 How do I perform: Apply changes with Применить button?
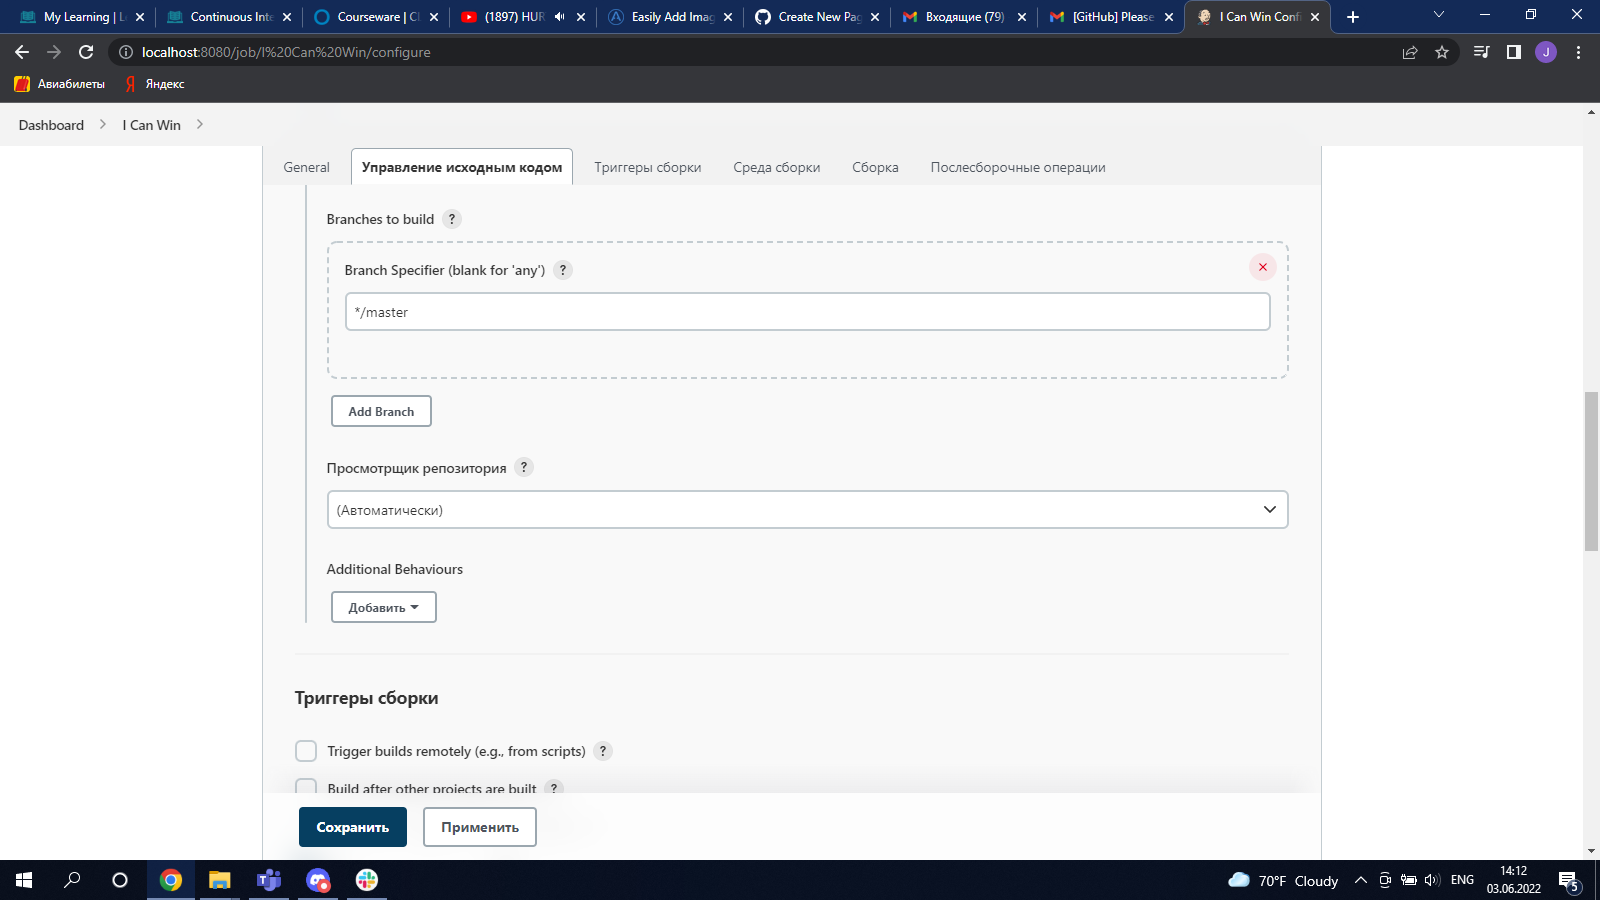pos(480,827)
